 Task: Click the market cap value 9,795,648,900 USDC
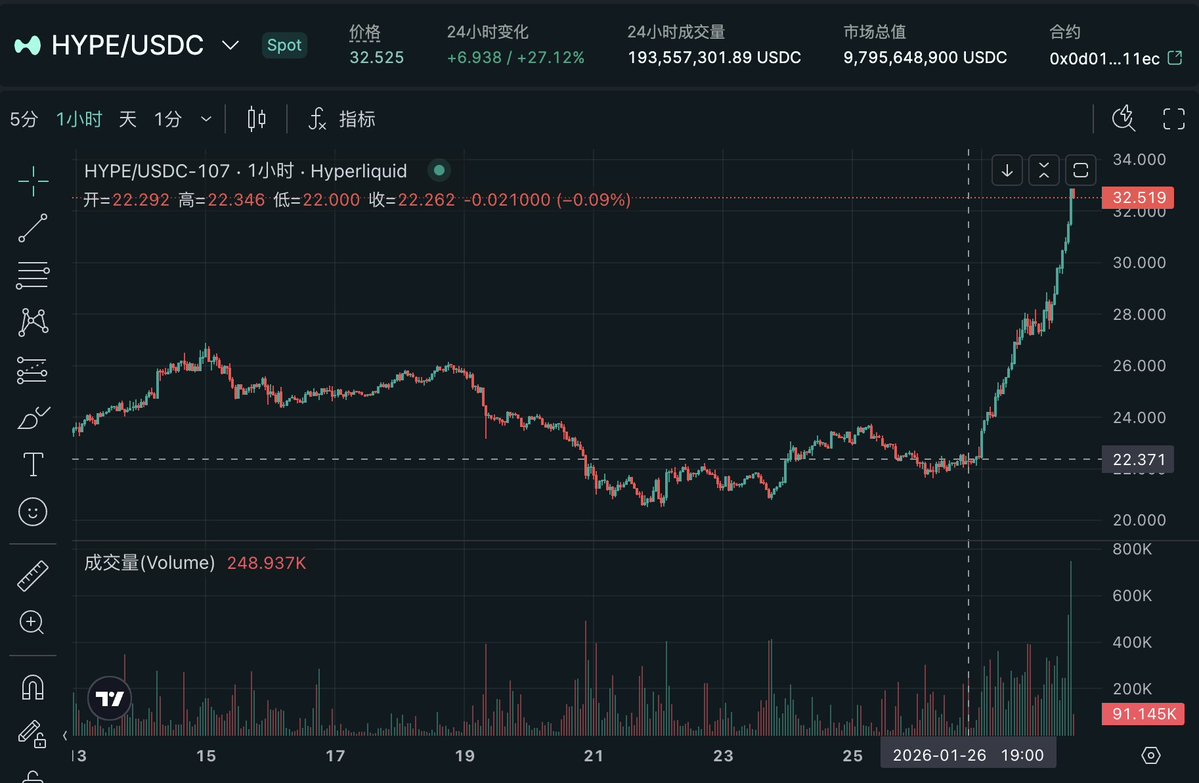click(x=924, y=58)
